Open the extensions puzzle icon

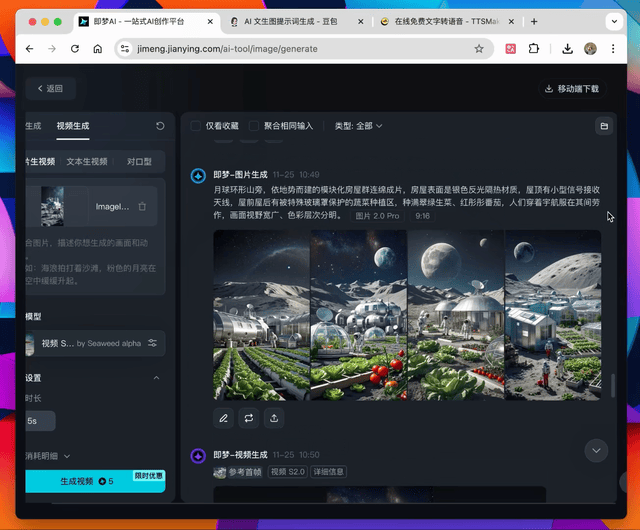click(533, 49)
